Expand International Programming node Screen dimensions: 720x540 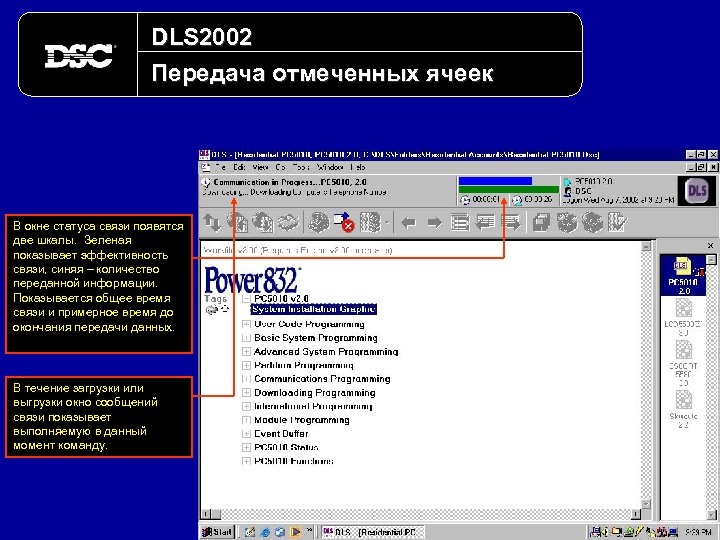pyautogui.click(x=246, y=406)
